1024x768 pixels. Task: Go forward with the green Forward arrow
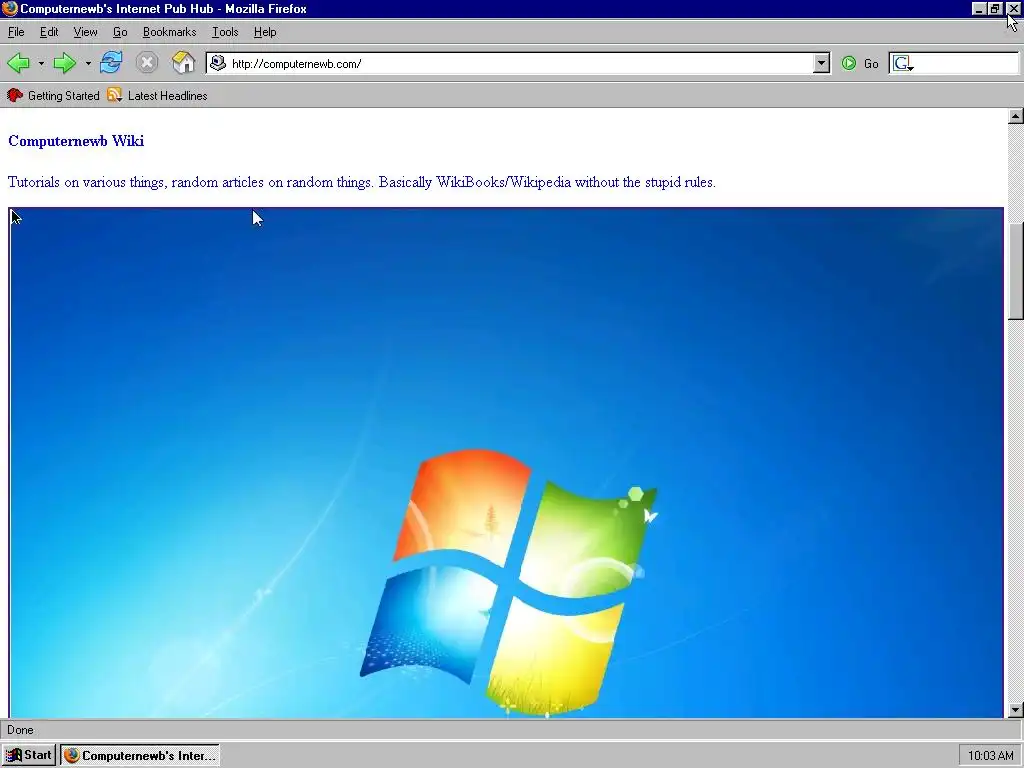click(x=65, y=63)
